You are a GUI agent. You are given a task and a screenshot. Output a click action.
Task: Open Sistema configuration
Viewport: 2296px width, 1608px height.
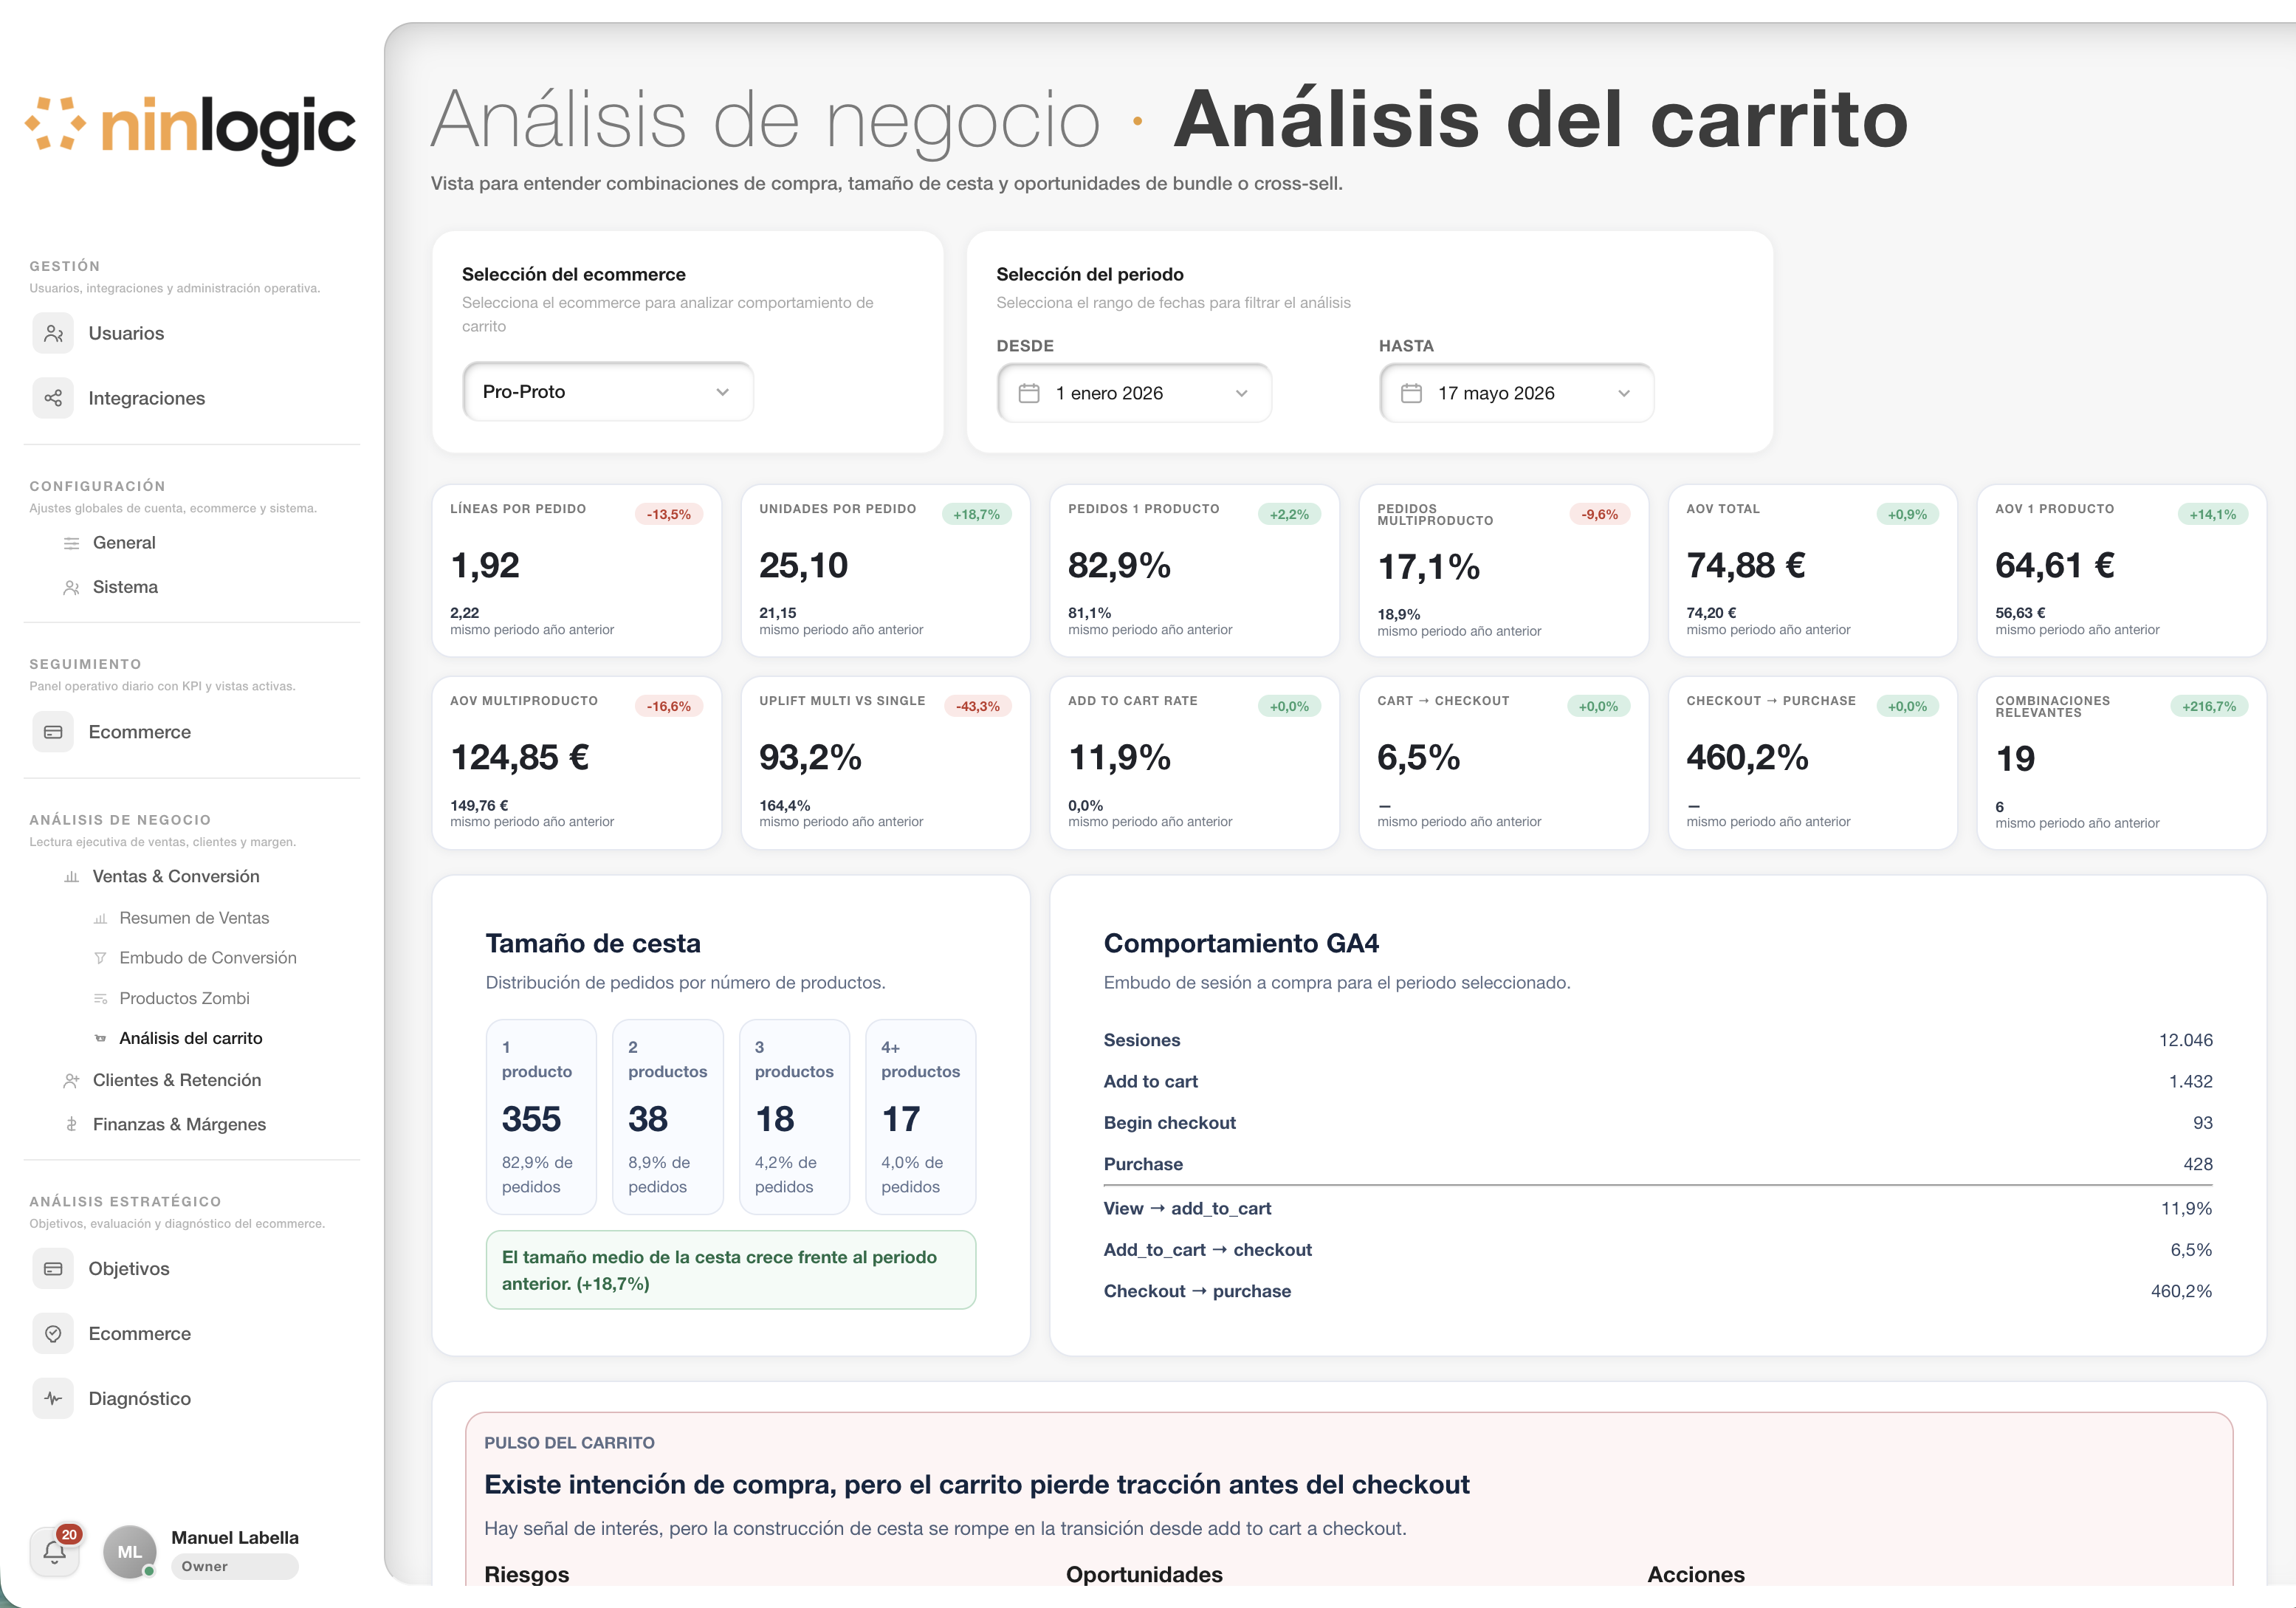[x=125, y=587]
